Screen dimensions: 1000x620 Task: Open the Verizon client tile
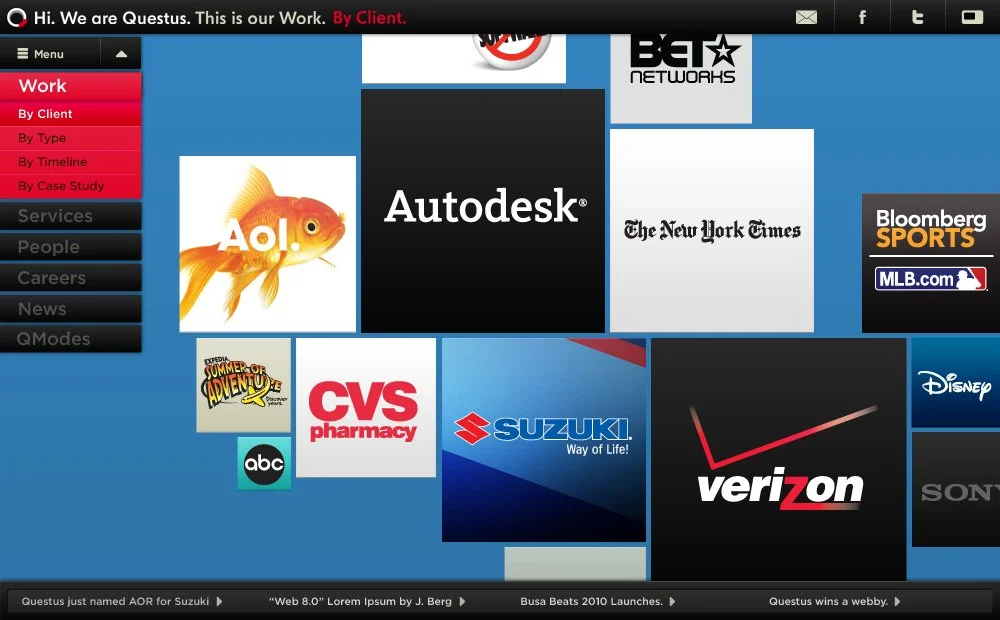pos(779,459)
